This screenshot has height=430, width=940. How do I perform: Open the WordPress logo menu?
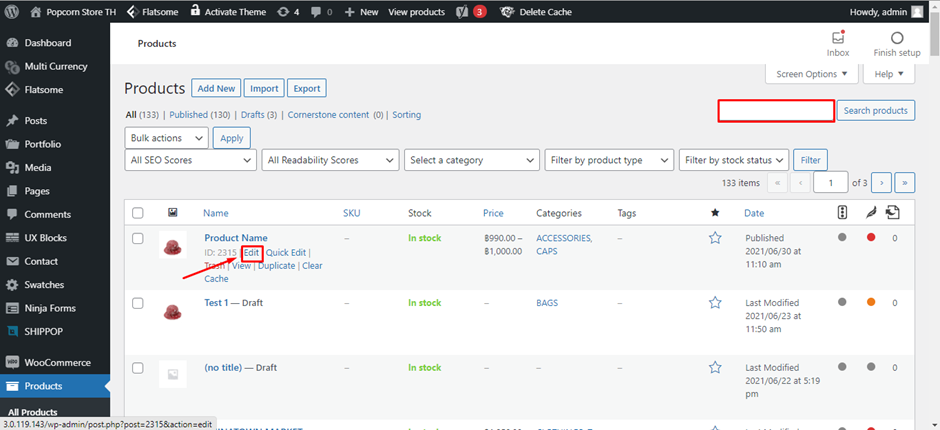click(12, 11)
